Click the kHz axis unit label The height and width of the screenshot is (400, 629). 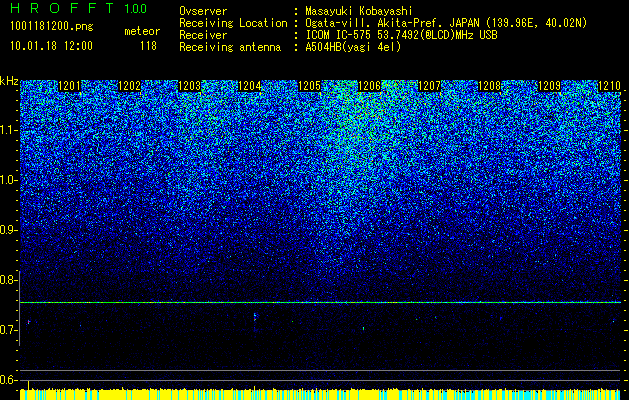[x=9, y=81]
